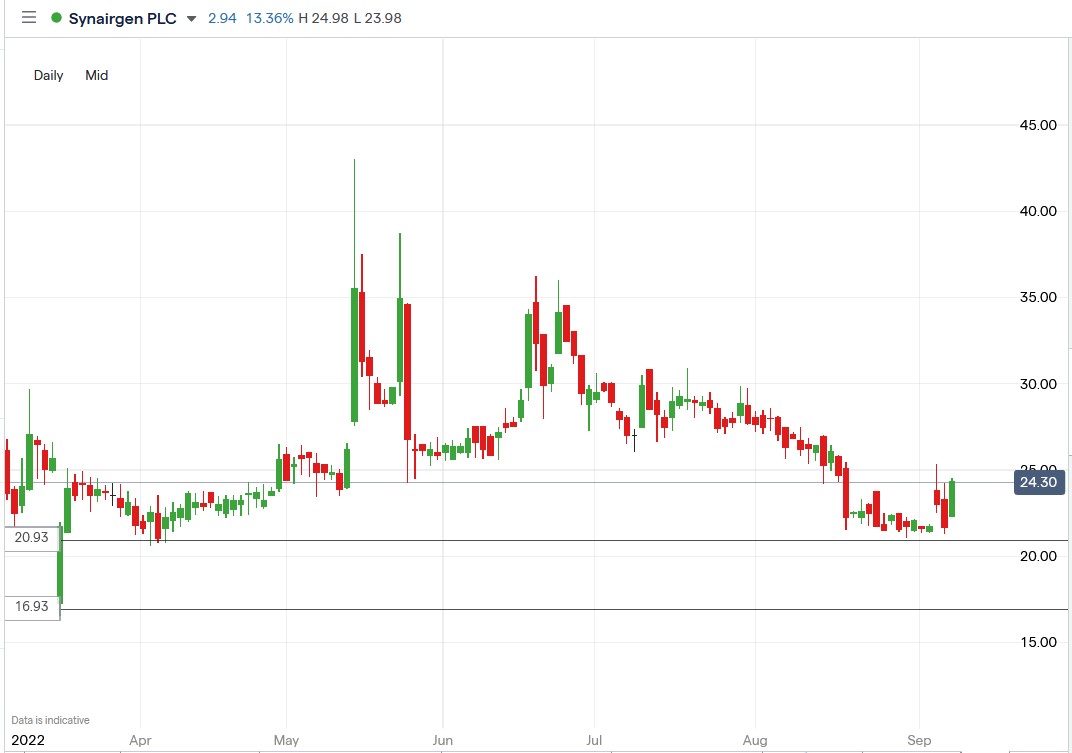Viewport: 1072px width, 753px height.
Task: Click the Sep month label on the axis
Action: coord(918,740)
